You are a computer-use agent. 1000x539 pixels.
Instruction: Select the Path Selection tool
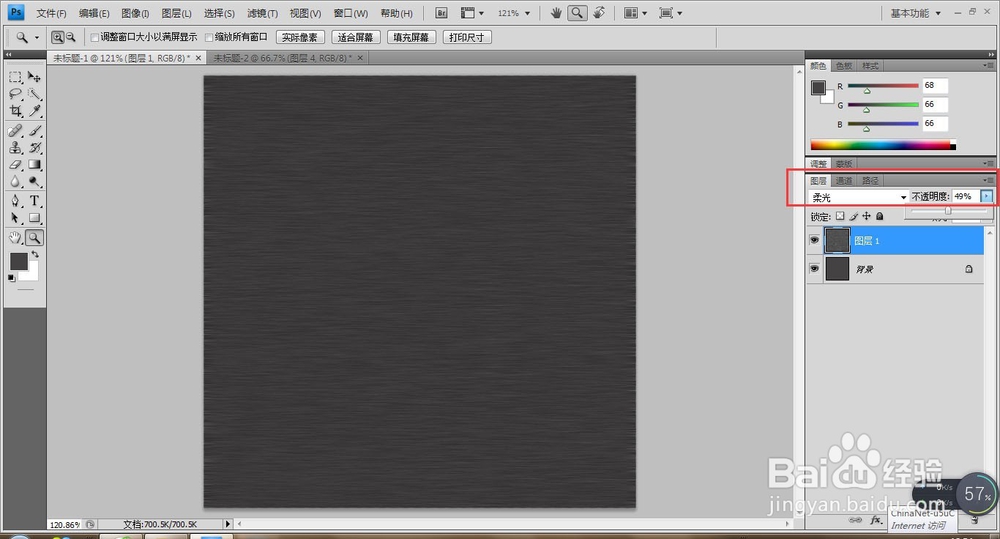pyautogui.click(x=15, y=218)
